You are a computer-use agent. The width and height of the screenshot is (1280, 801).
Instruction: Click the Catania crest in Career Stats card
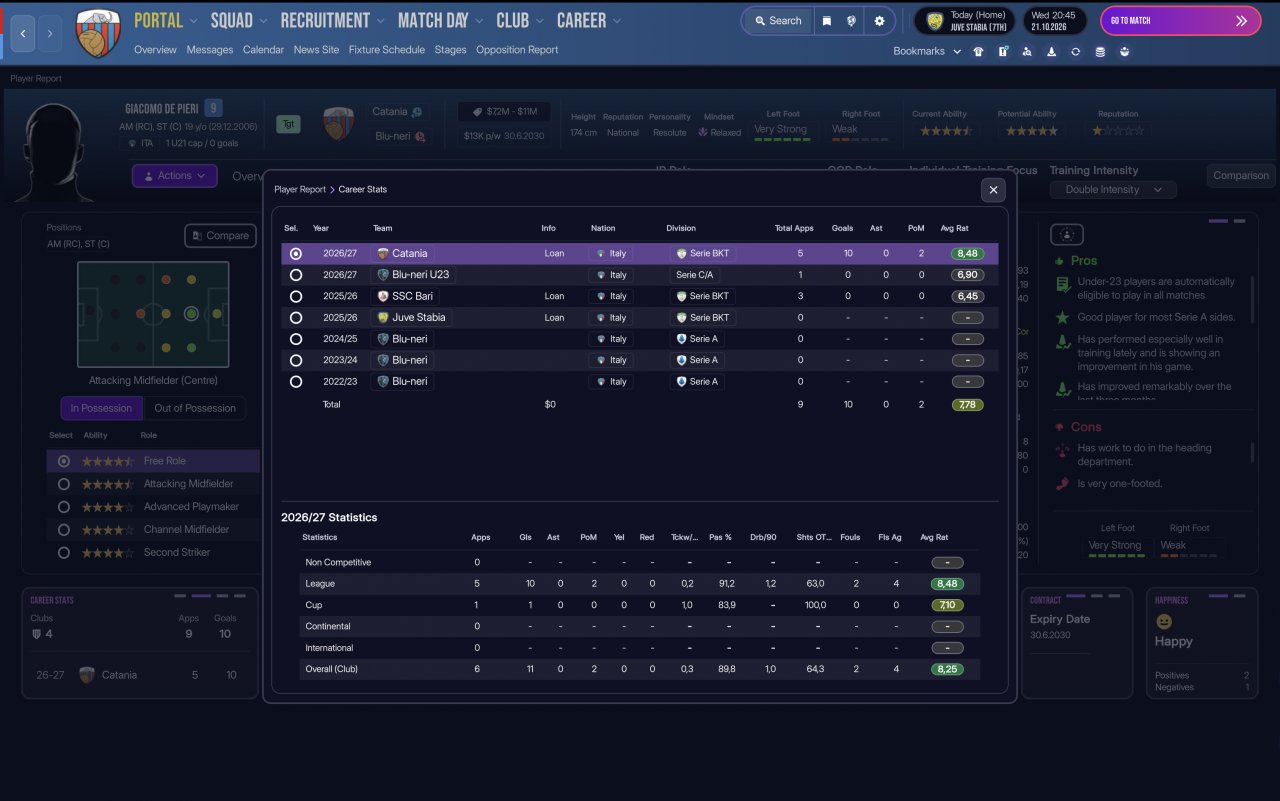point(87,675)
